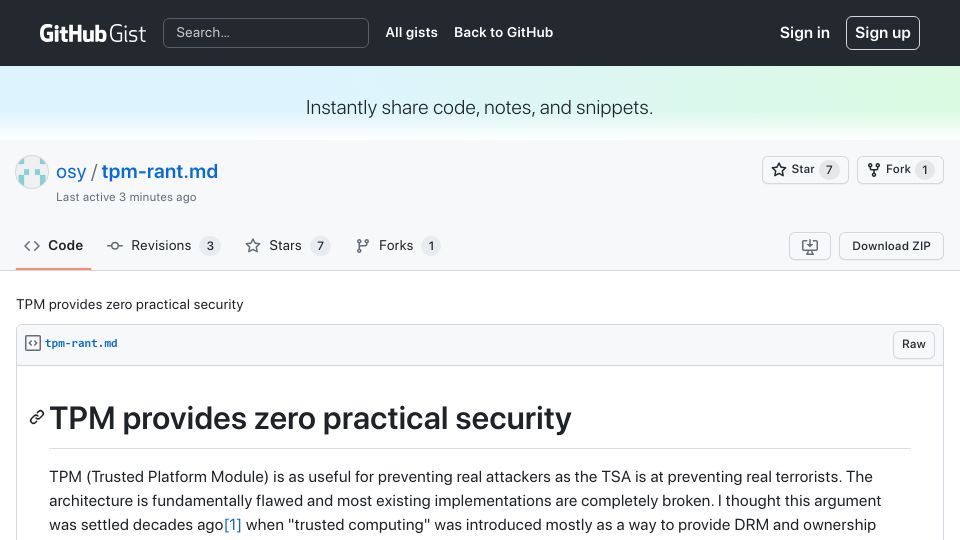Click the star icon in the Stars tab

click(x=253, y=246)
